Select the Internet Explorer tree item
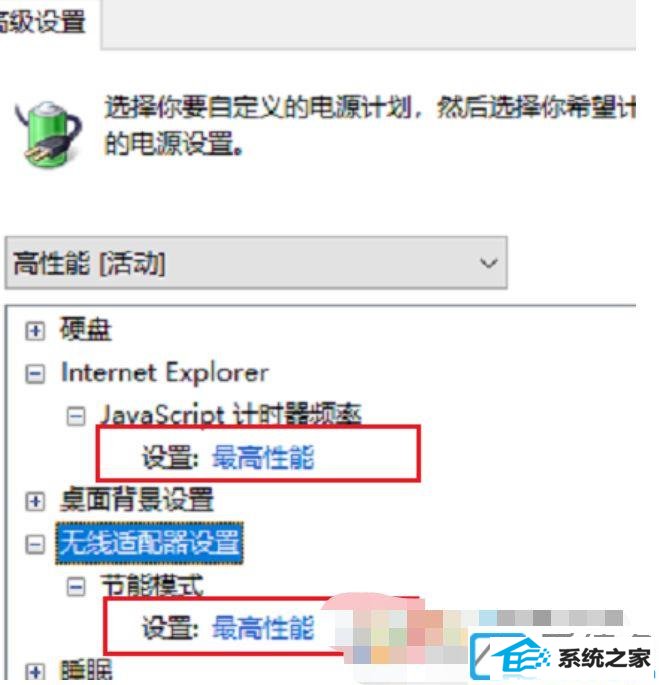659x685 pixels. pyautogui.click(x=165, y=373)
